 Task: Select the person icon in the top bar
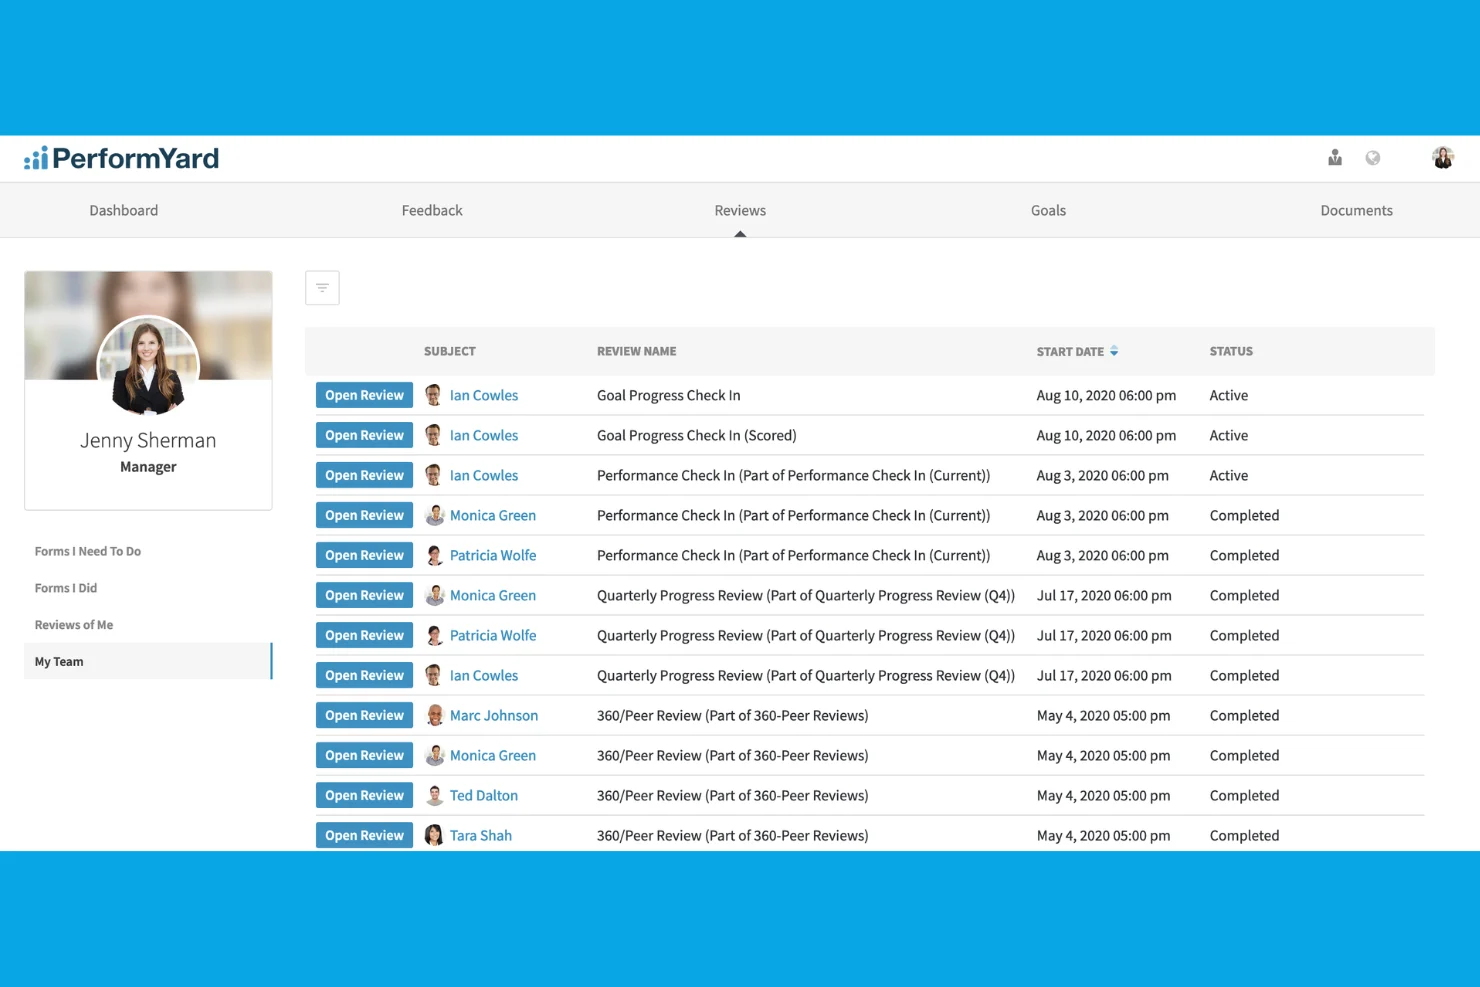pos(1335,157)
